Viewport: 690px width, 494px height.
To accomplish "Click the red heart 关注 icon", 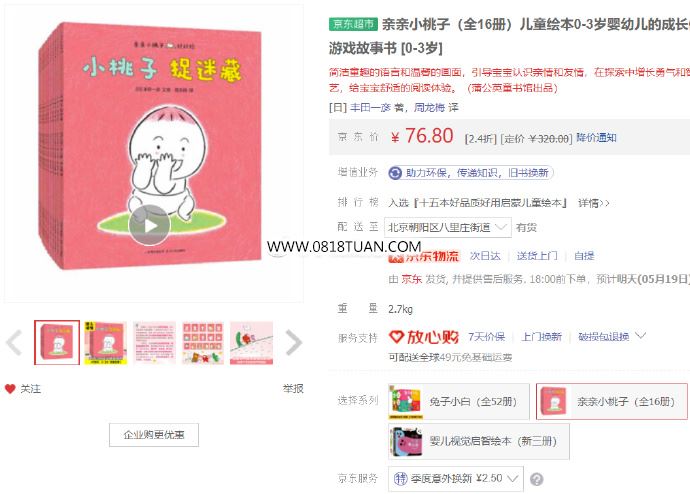I will point(10,389).
